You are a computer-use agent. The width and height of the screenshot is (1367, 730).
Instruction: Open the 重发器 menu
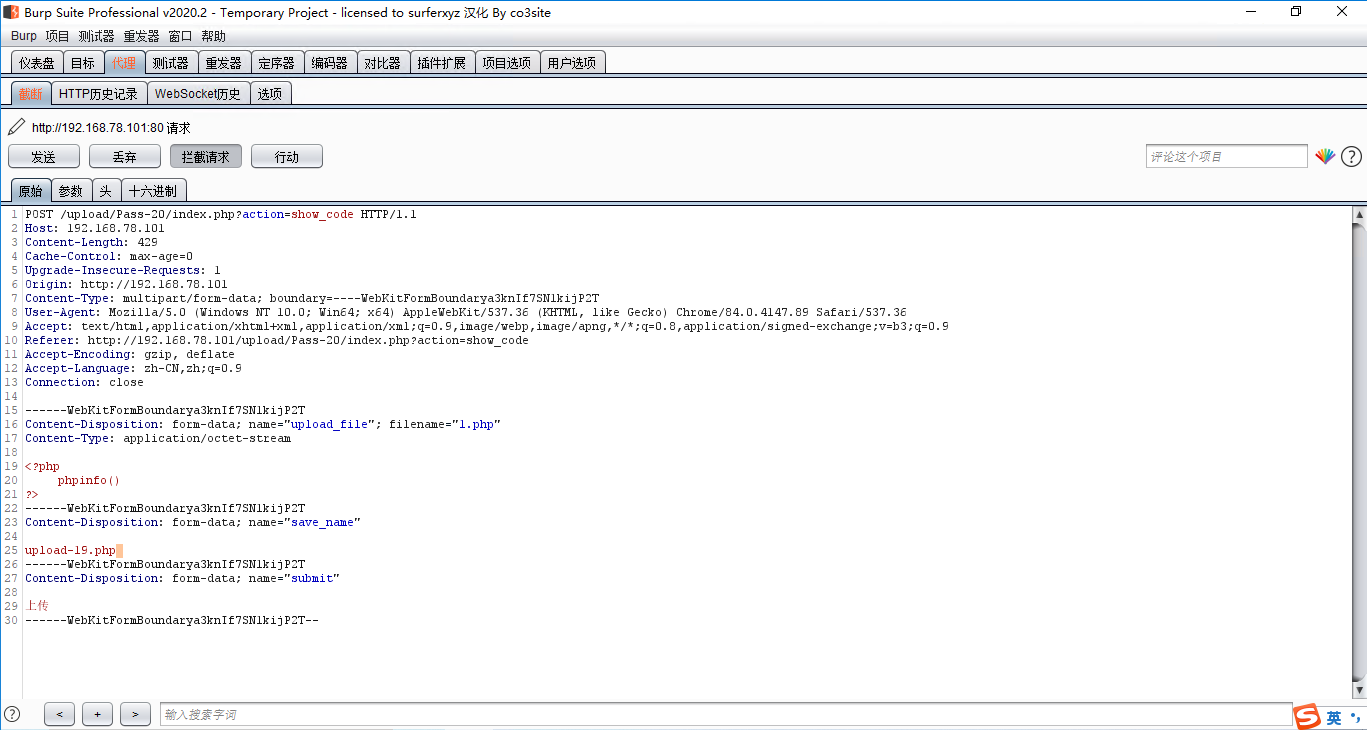[x=141, y=36]
